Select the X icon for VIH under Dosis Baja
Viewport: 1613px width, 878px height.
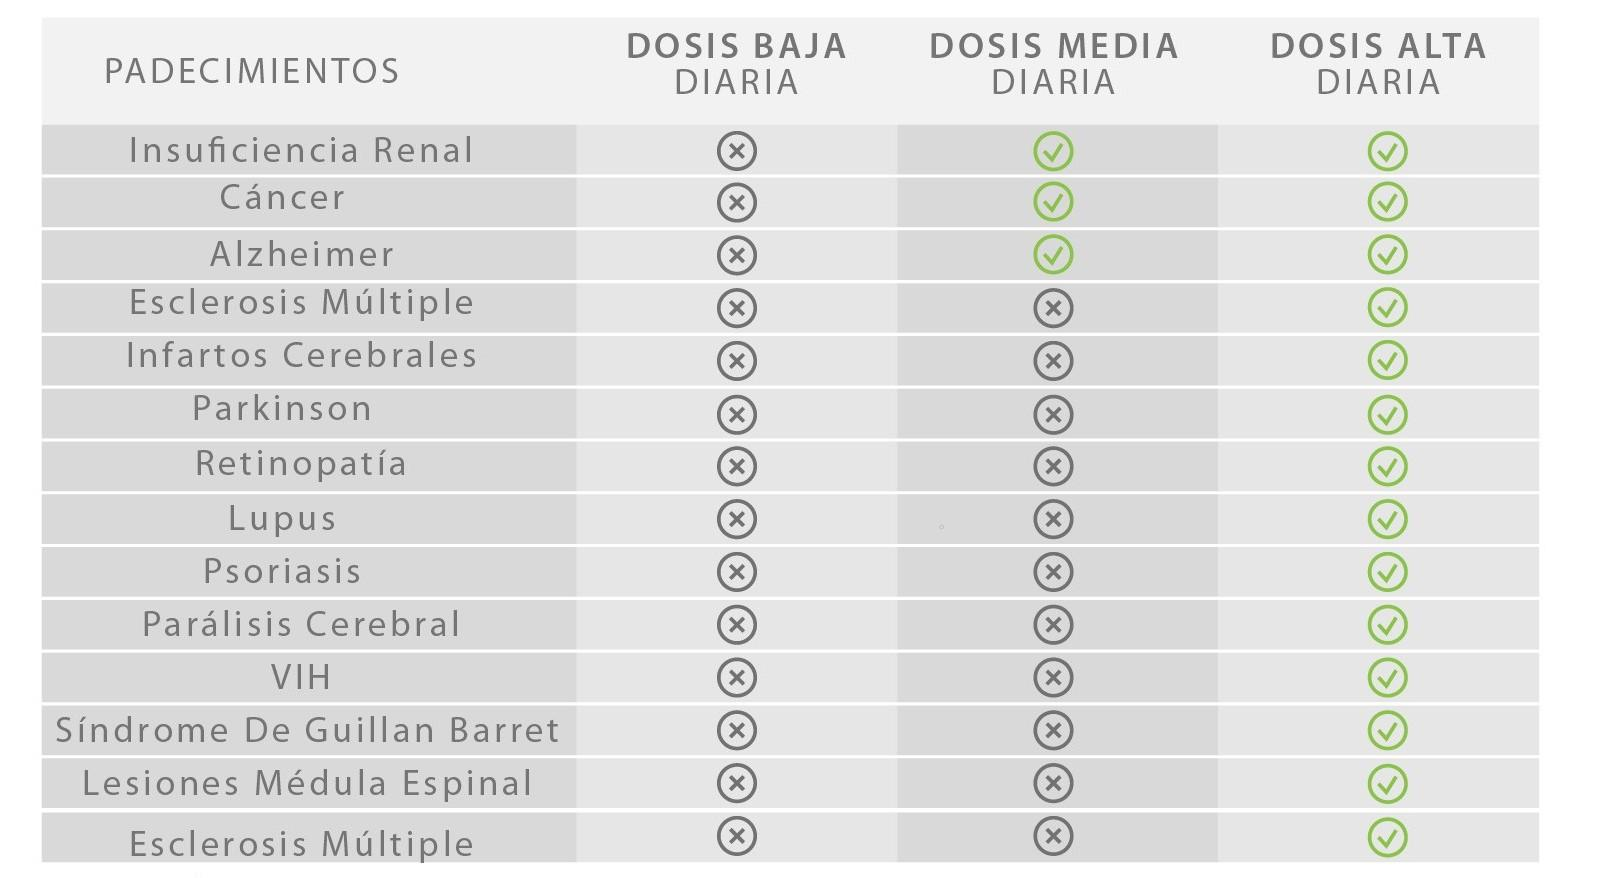(x=737, y=678)
